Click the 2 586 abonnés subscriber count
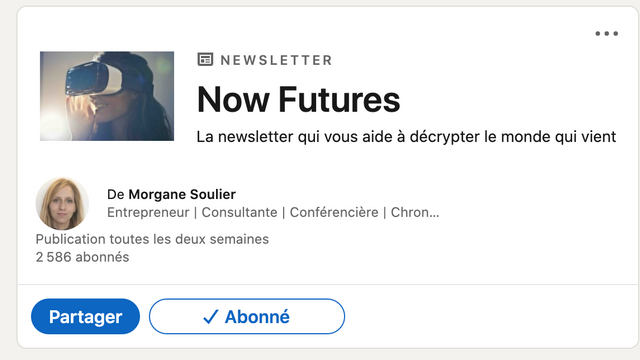 (x=82, y=257)
